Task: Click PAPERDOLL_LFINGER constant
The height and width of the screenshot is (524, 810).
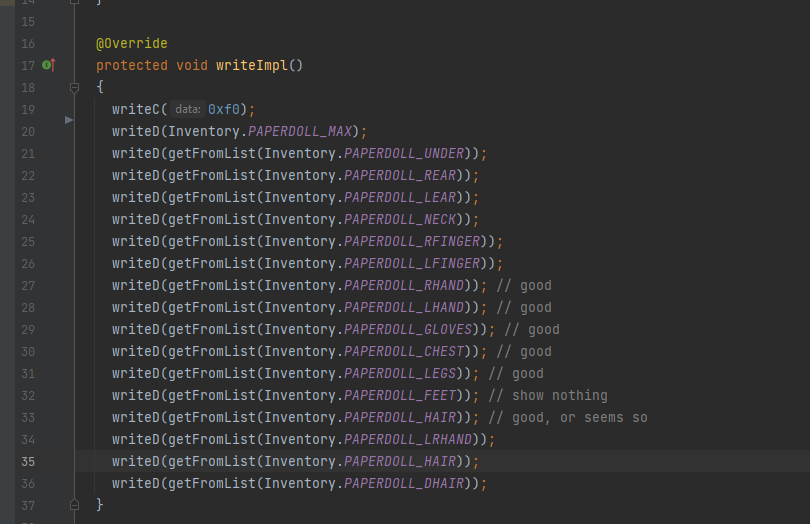Action: coord(412,264)
